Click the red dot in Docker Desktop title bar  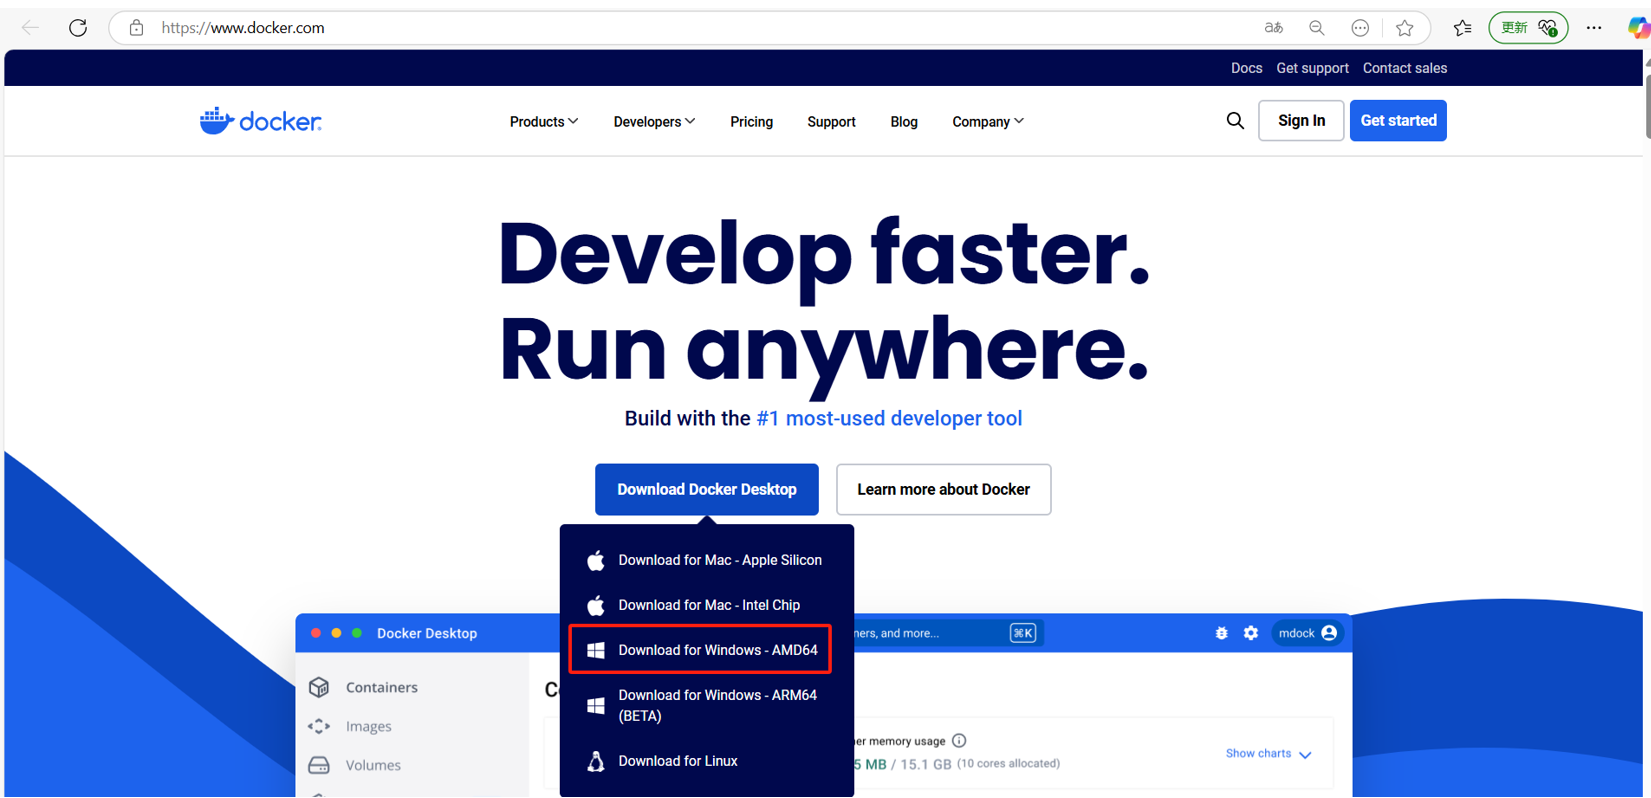pos(316,633)
